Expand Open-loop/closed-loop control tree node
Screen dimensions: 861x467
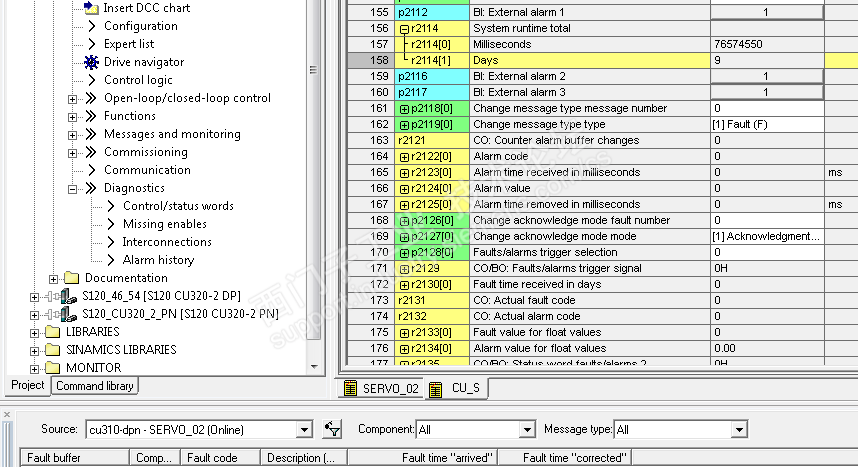pos(72,99)
